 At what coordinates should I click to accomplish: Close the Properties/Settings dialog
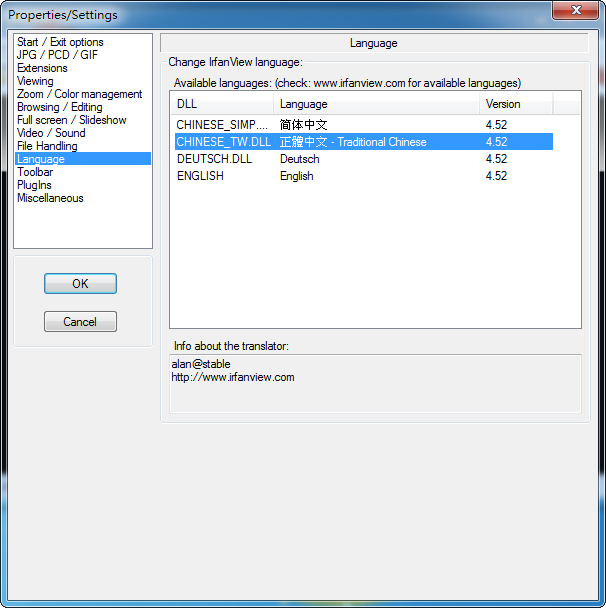[575, 10]
